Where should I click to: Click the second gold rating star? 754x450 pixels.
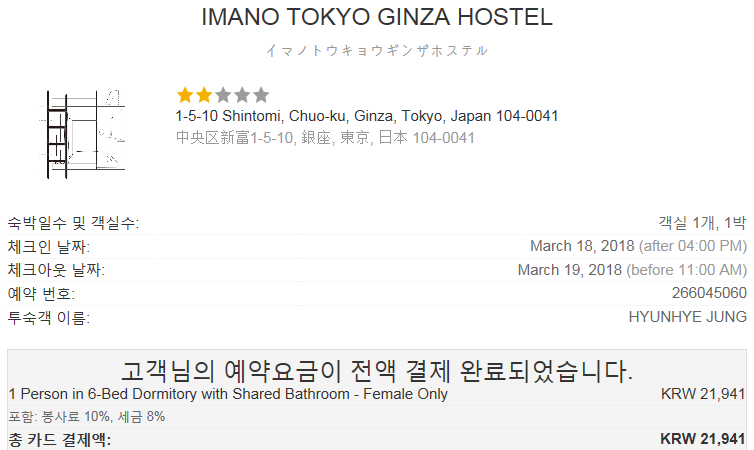(204, 95)
